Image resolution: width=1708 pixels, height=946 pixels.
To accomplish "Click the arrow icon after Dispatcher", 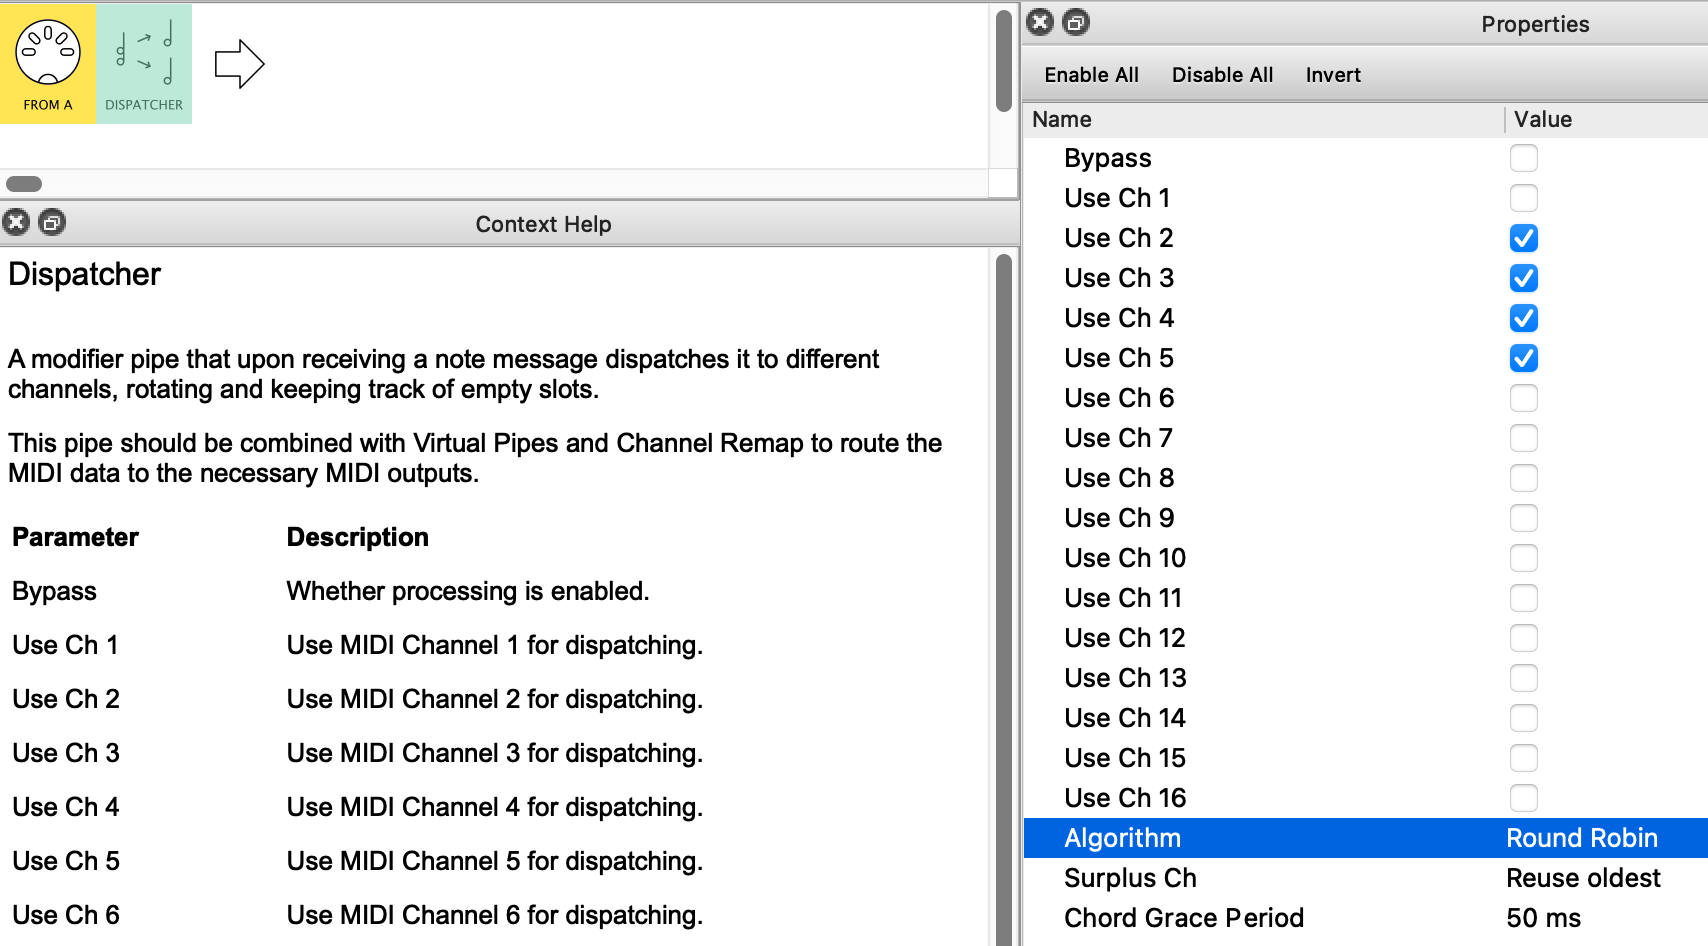I will click(239, 64).
